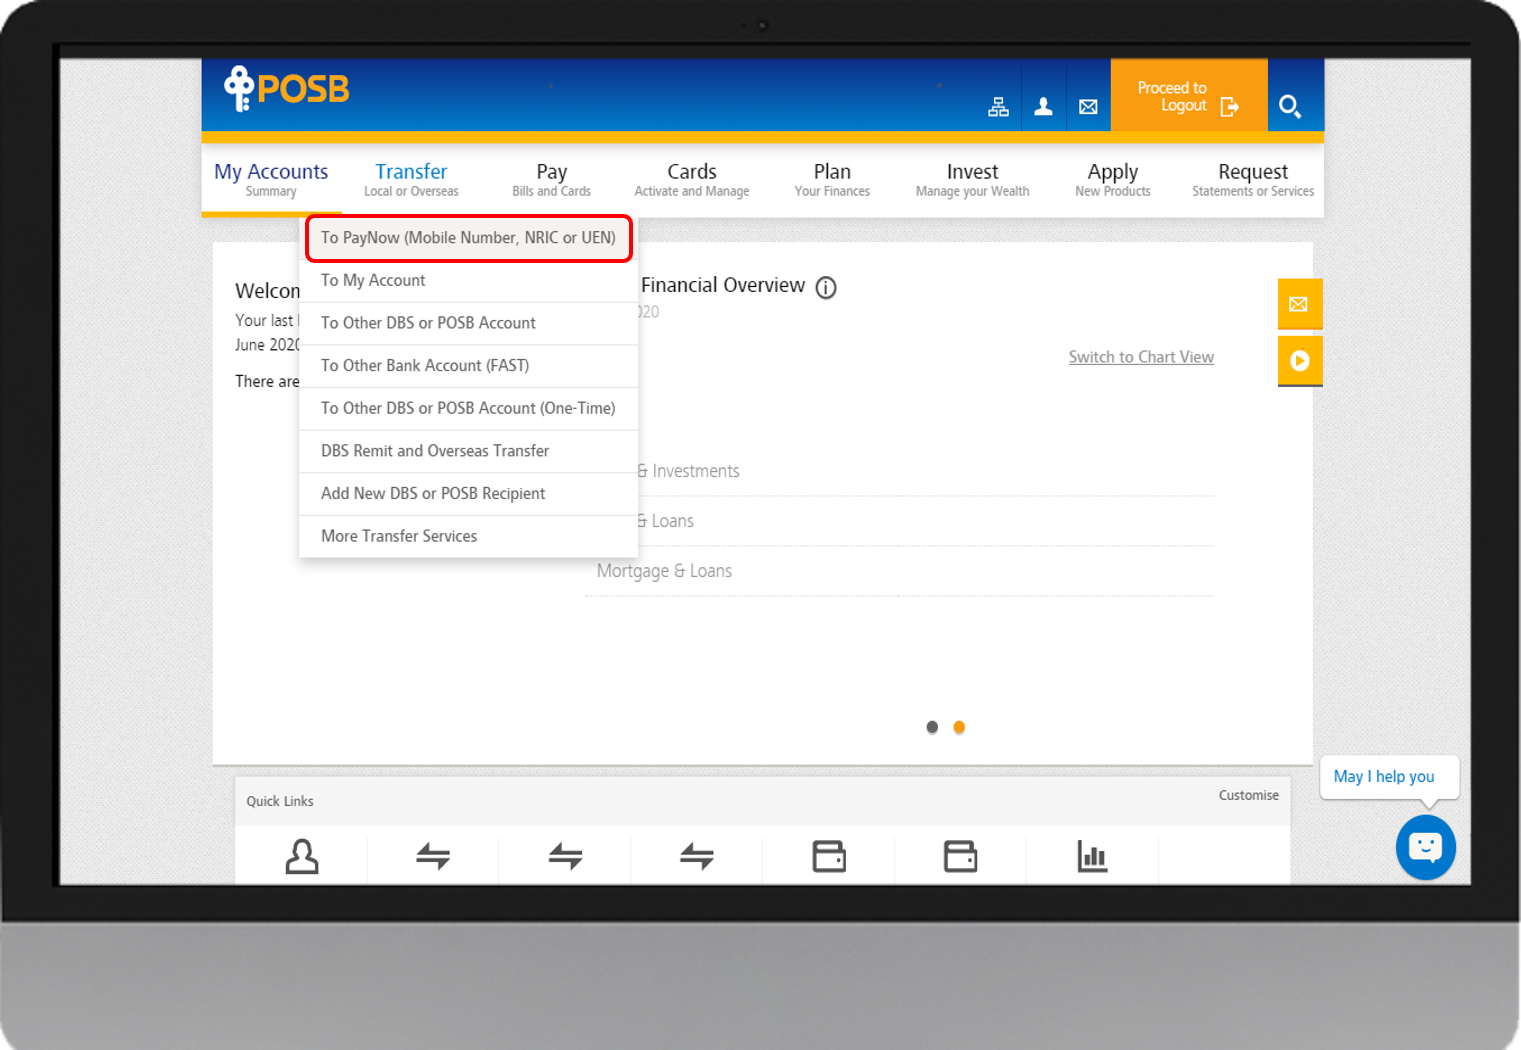Click Proceed to Logout button
This screenshot has height=1050, width=1521.
point(1189,96)
